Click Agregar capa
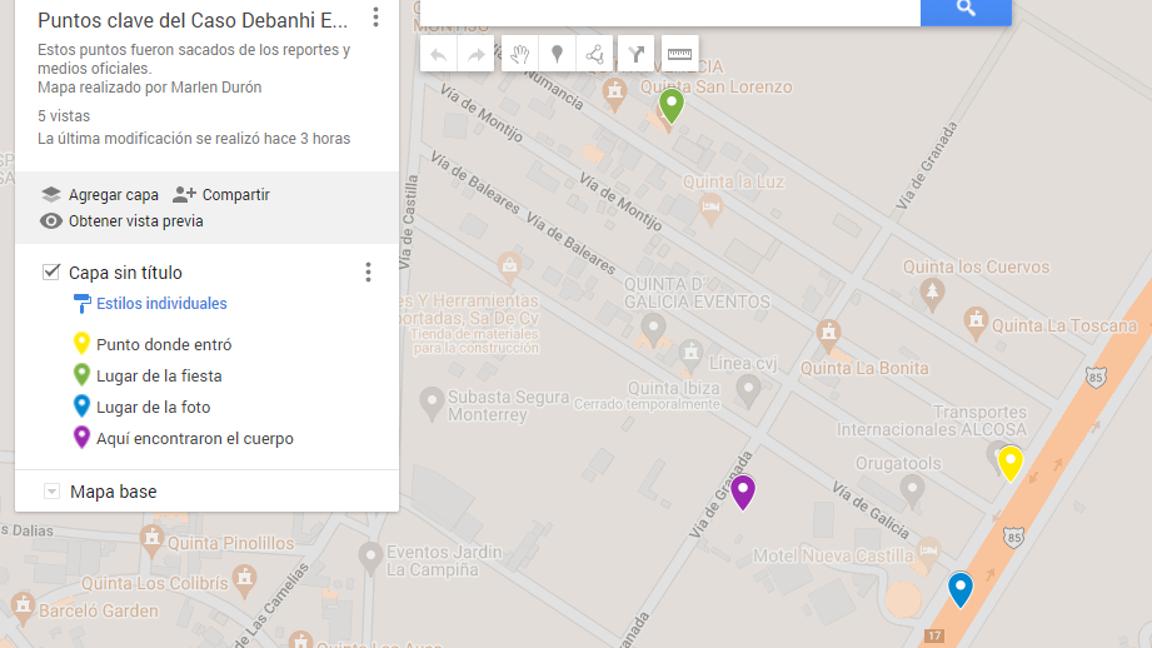1152x648 pixels. click(x=100, y=195)
